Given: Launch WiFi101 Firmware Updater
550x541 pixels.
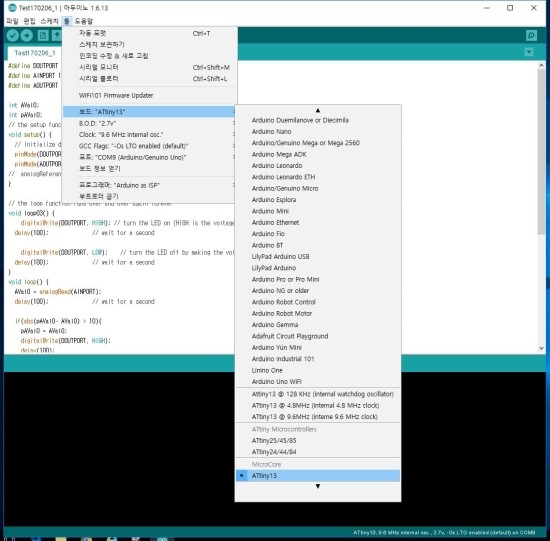Looking at the screenshot, I should [x=150, y=95].
